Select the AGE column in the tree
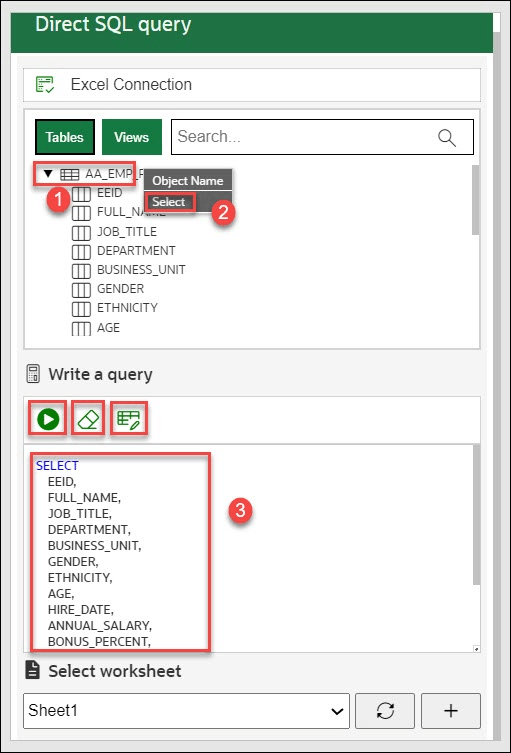This screenshot has width=511, height=753. 109,328
